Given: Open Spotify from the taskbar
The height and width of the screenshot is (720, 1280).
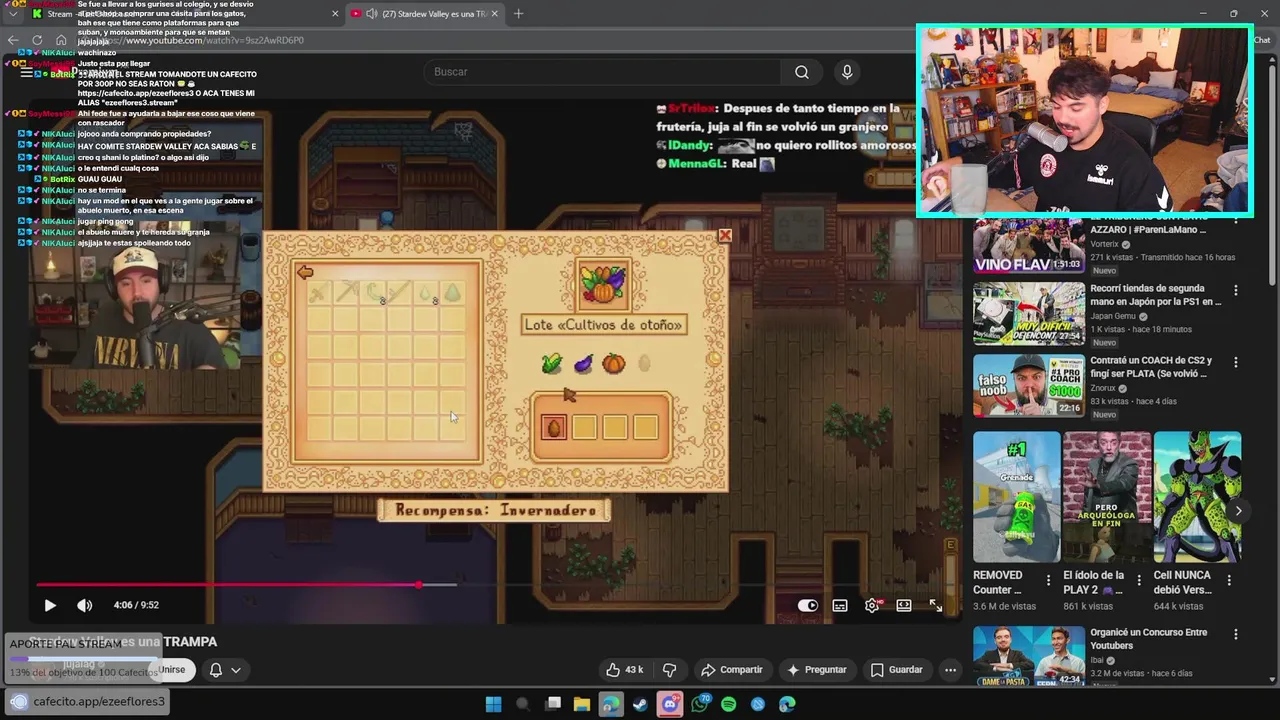Looking at the screenshot, I should tap(729, 704).
